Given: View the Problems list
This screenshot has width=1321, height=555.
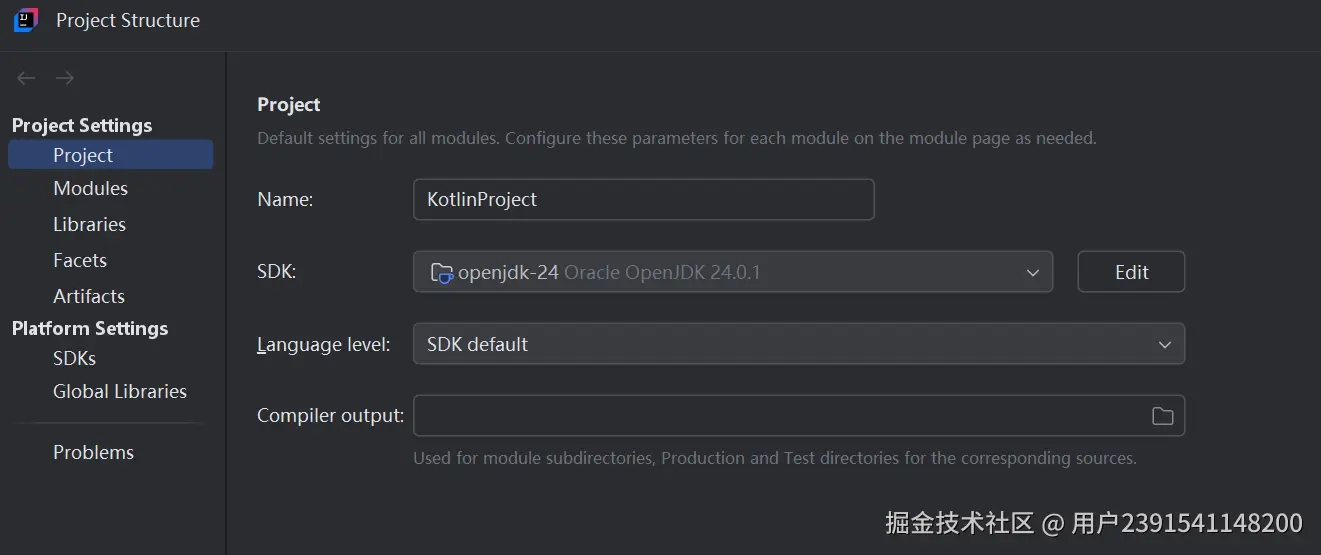Looking at the screenshot, I should click(93, 452).
